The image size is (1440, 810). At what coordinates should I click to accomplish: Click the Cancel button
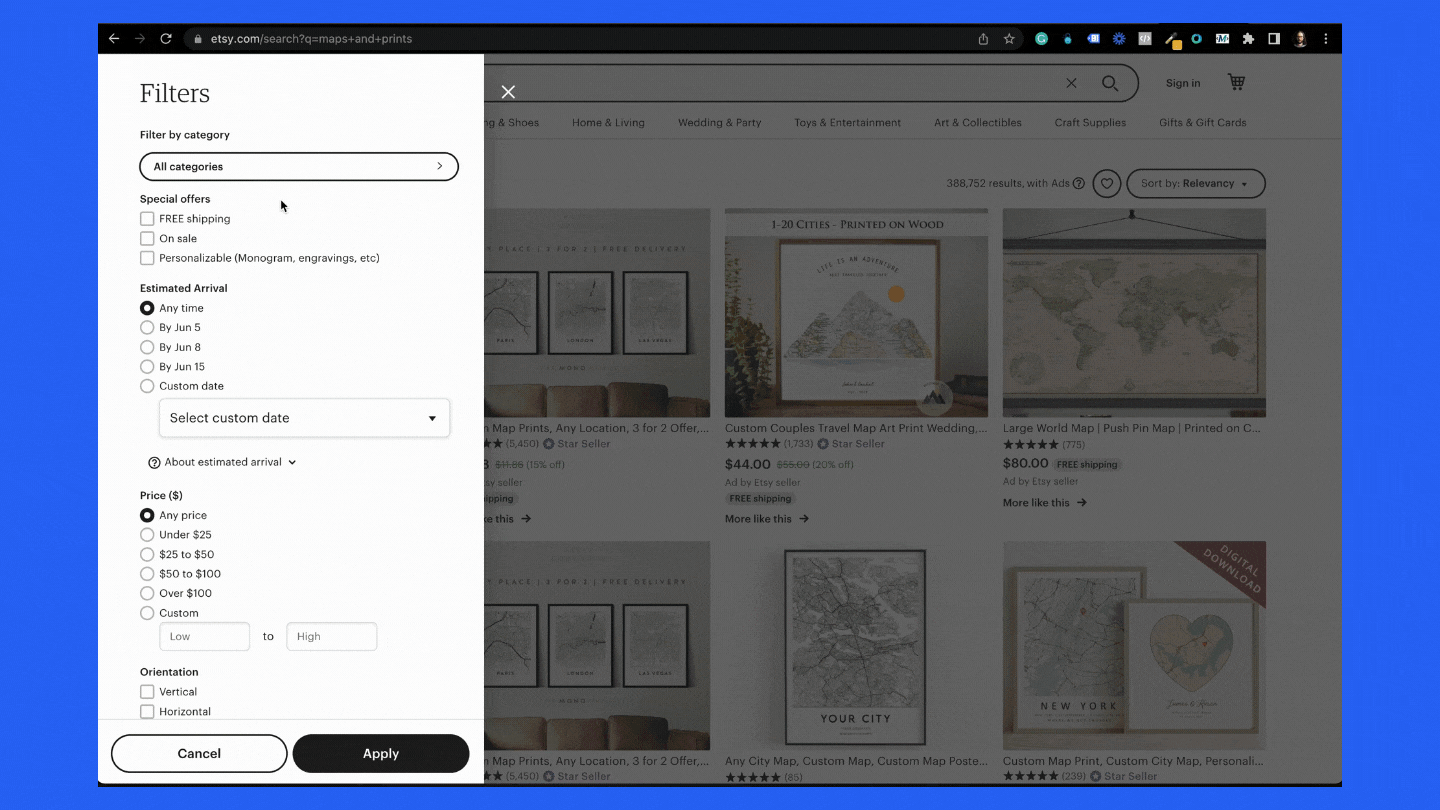point(199,754)
